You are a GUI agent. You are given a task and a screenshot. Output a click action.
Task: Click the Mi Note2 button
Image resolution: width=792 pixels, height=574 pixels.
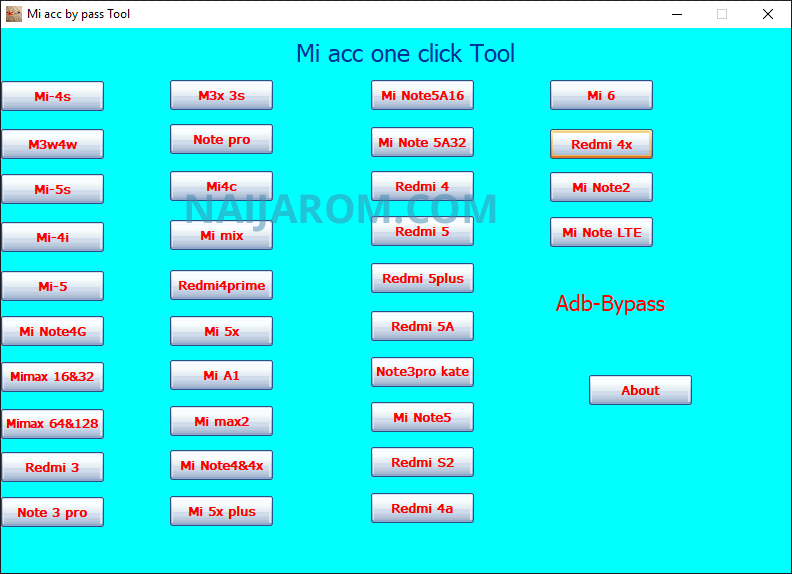pyautogui.click(x=601, y=187)
